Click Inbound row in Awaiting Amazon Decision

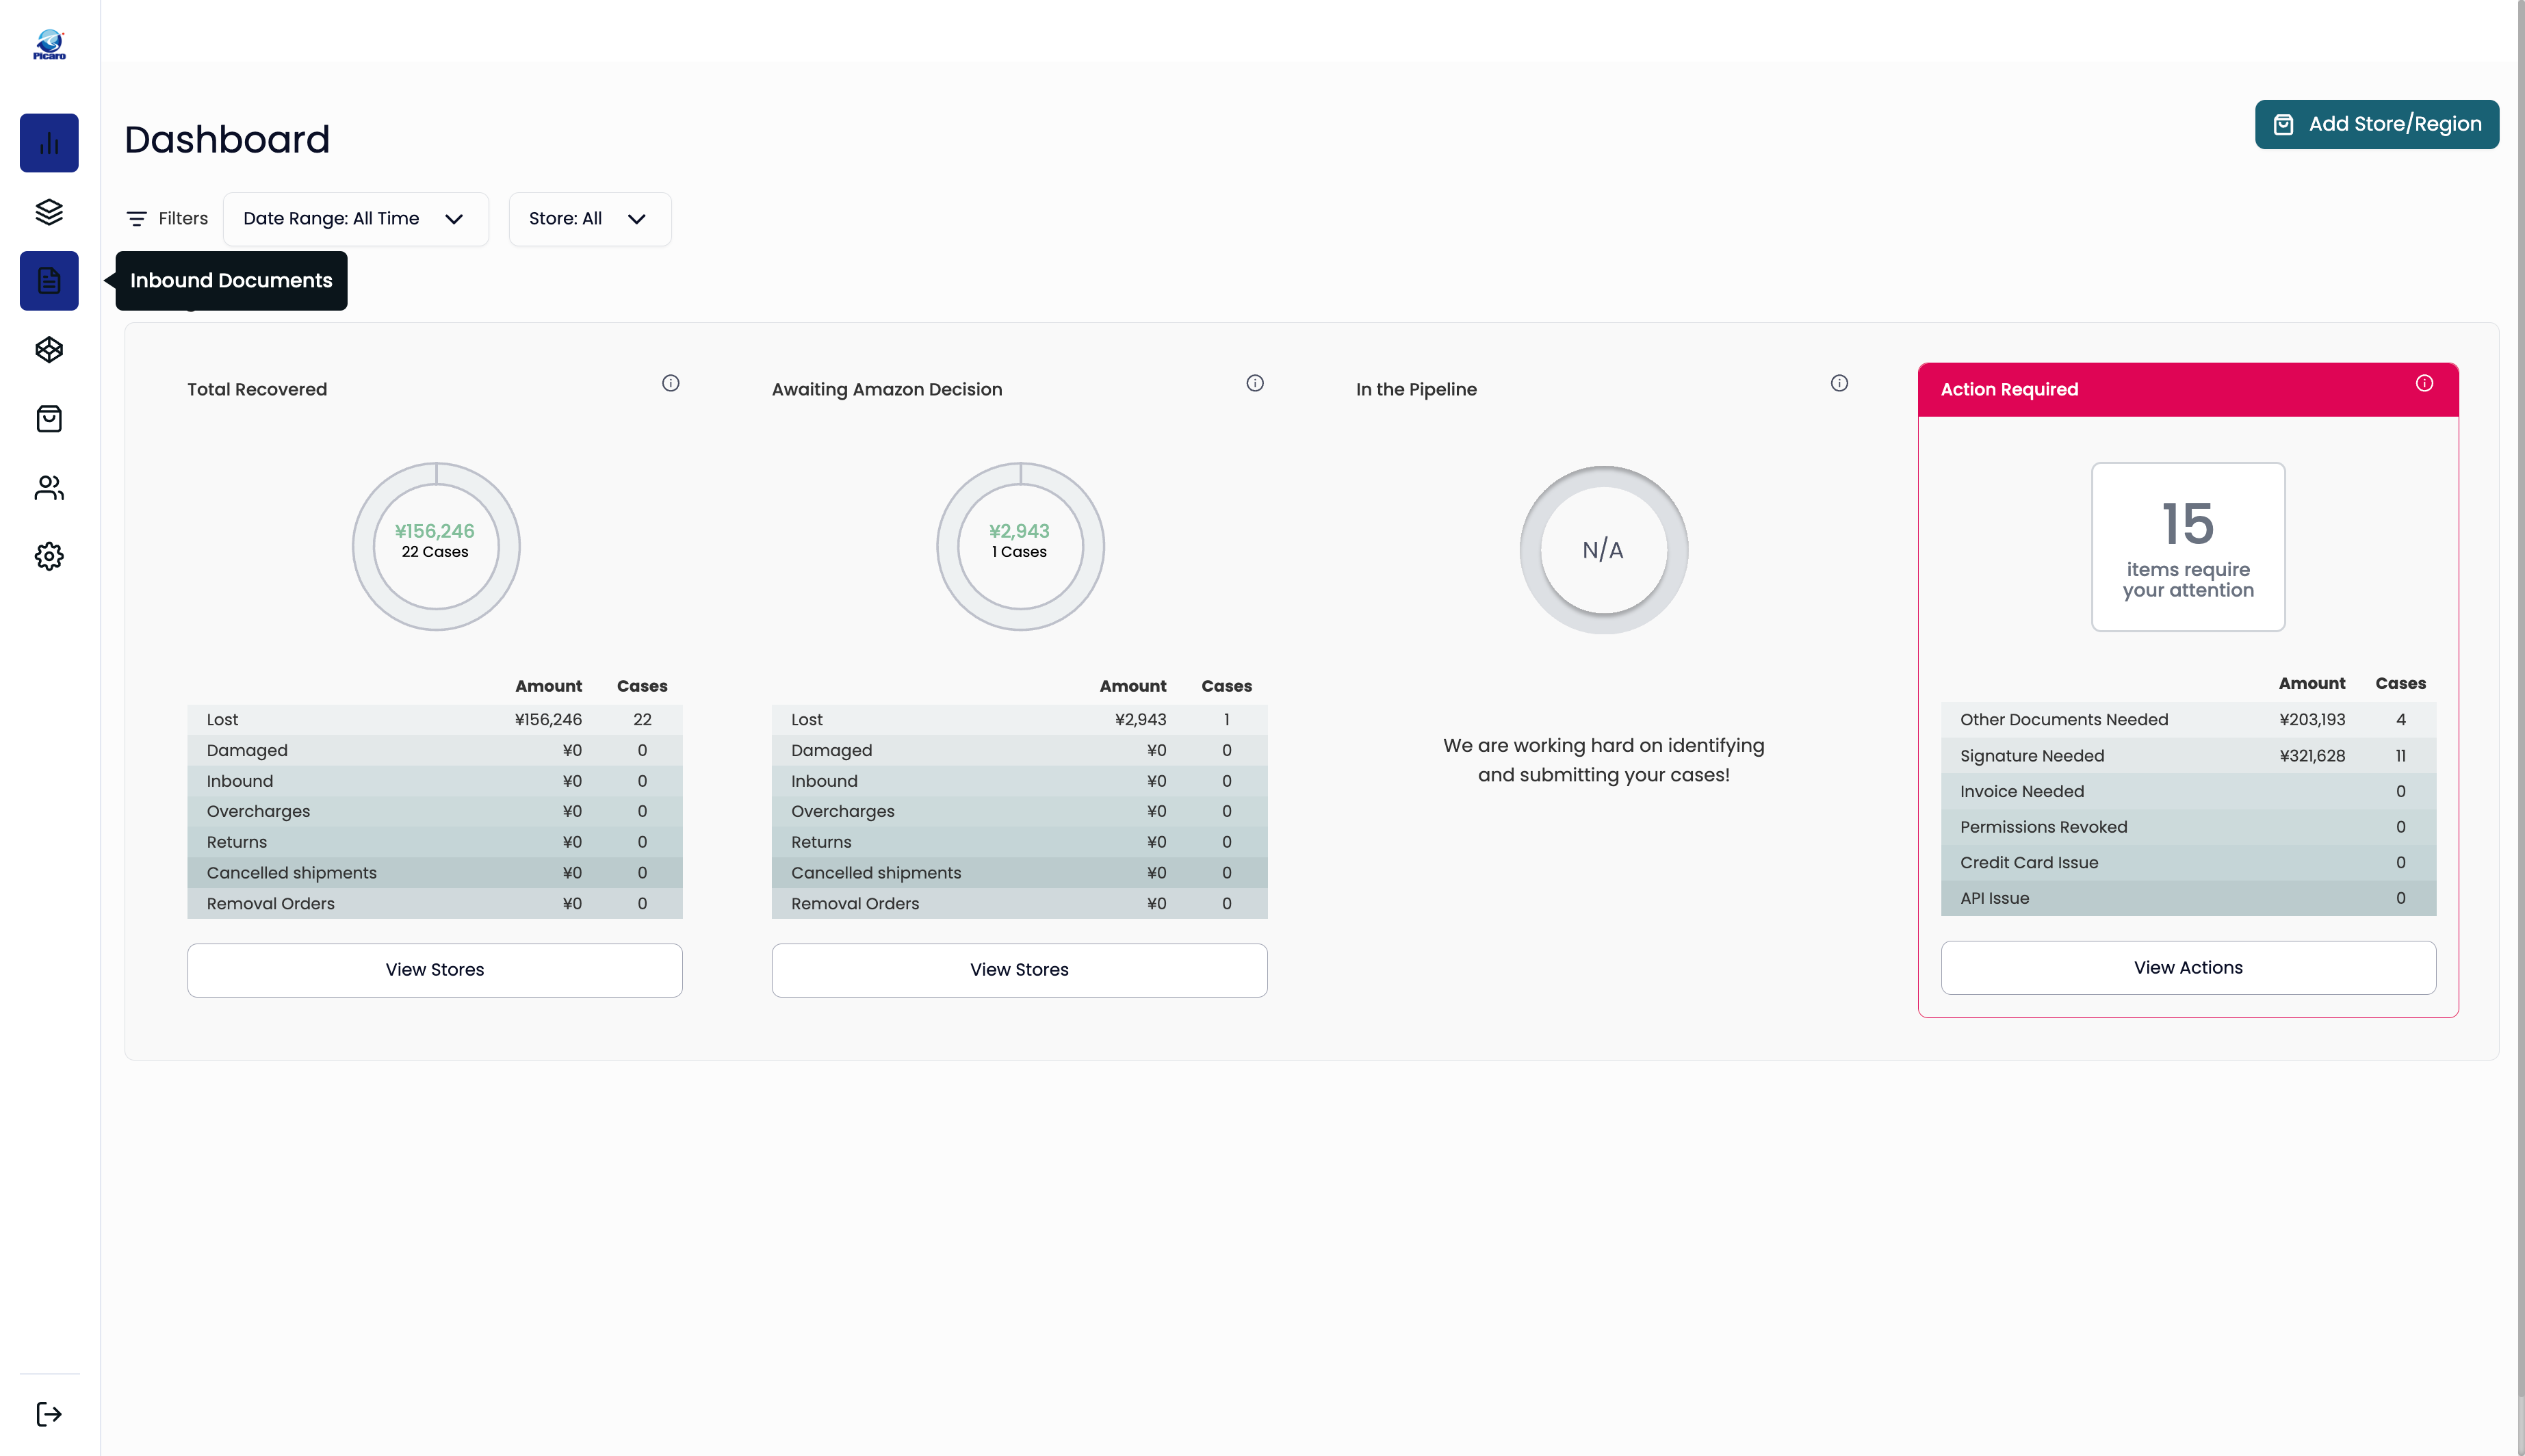point(1019,781)
